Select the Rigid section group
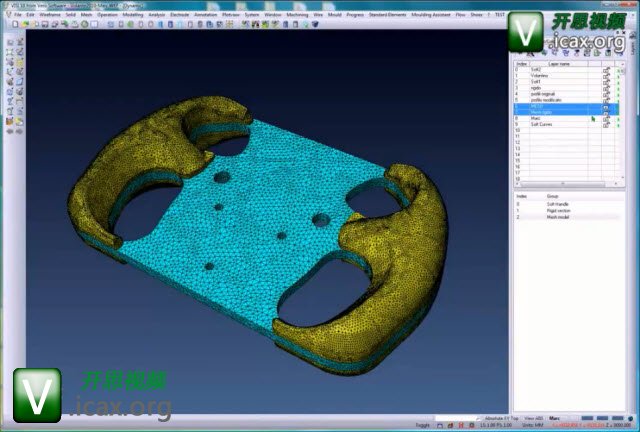The height and width of the screenshot is (432, 640). [x=558, y=211]
